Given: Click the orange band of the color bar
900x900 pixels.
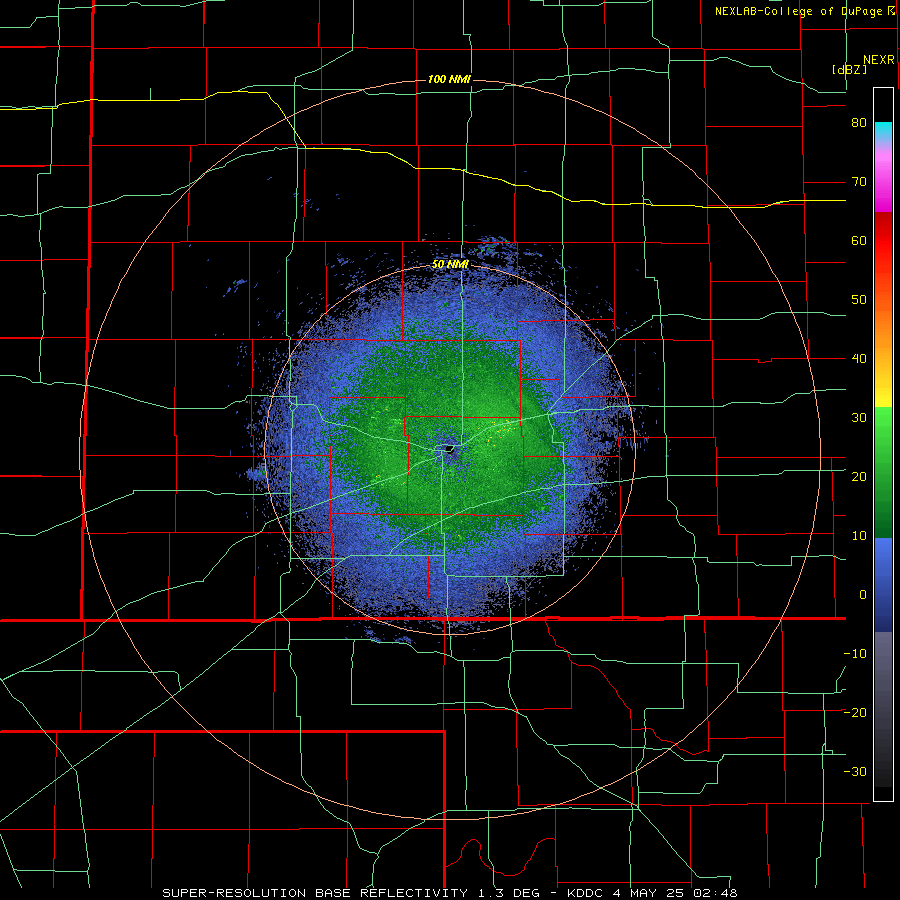Looking at the screenshot, I should [x=883, y=321].
